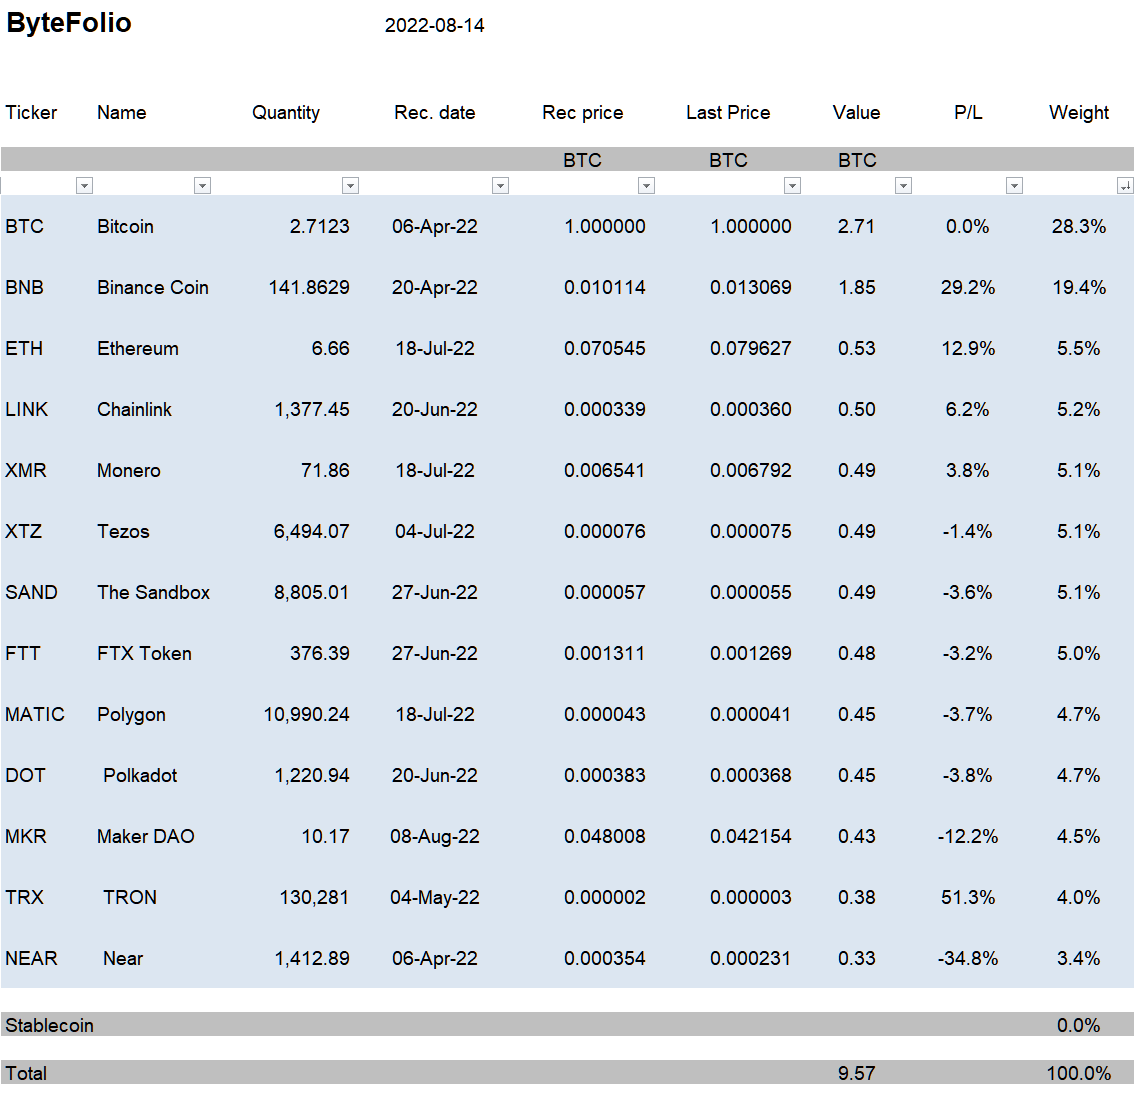Select the date cell 2022-08-14
This screenshot has height=1104, width=1141.
(434, 25)
